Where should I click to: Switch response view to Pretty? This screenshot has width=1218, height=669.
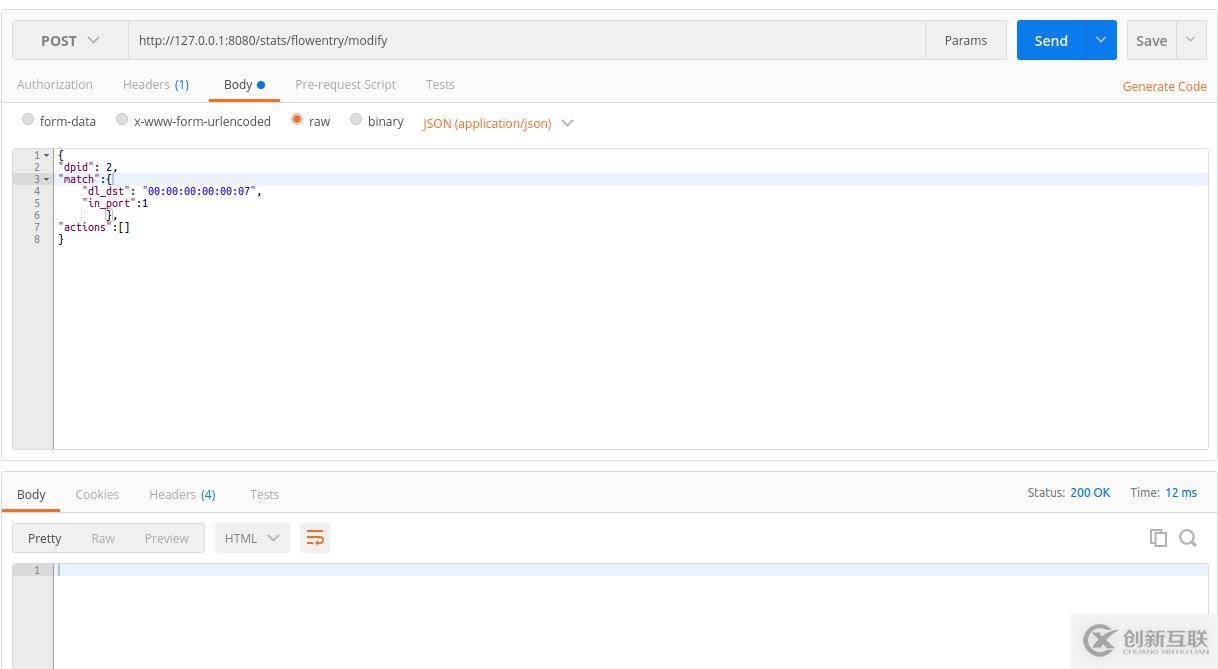44,538
